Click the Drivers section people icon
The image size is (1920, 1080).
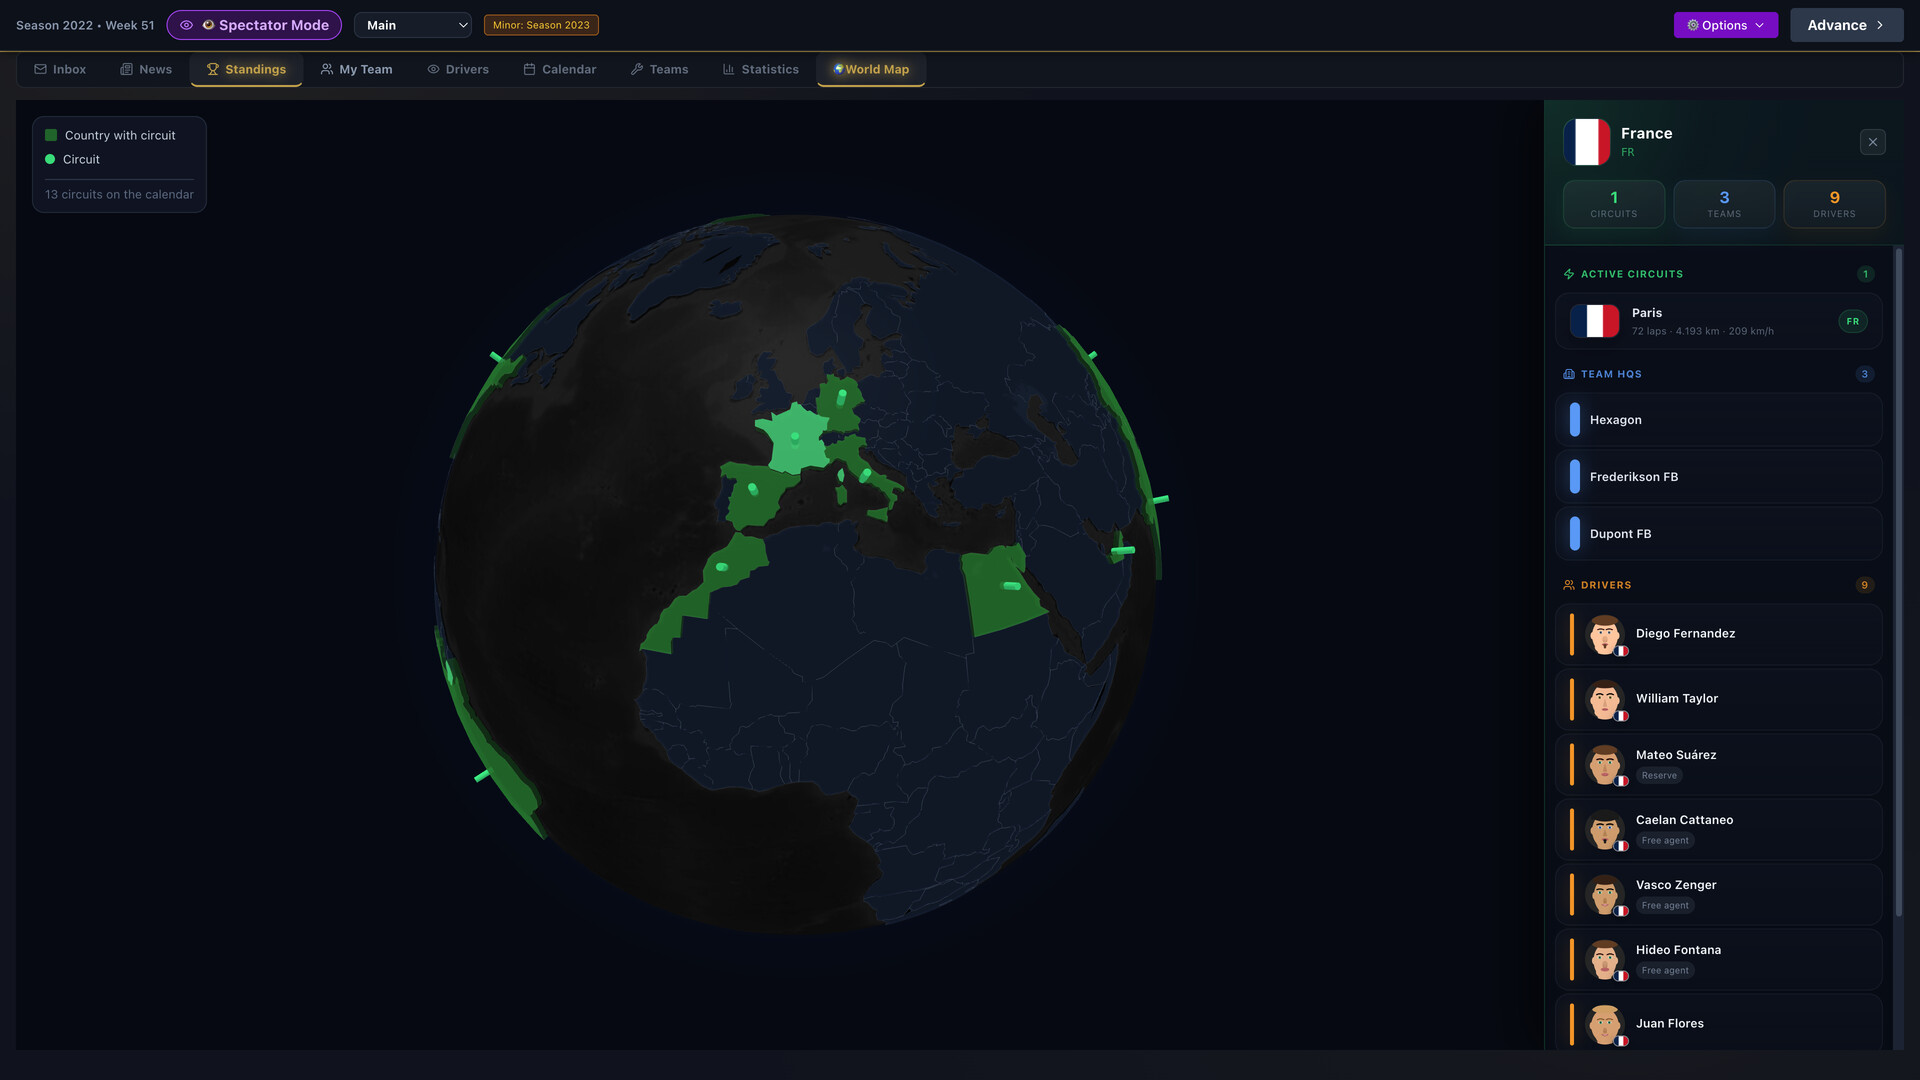pyautogui.click(x=1569, y=585)
